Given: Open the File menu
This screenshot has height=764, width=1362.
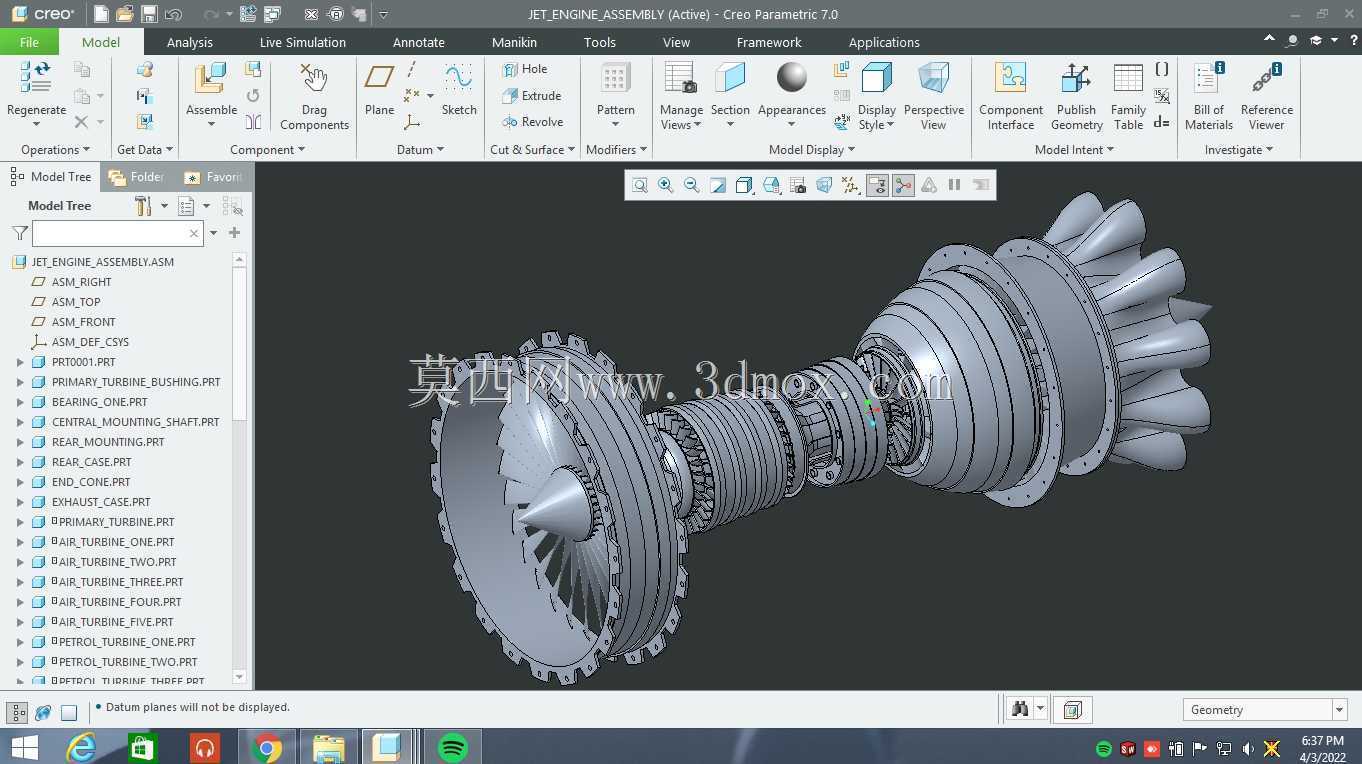Looking at the screenshot, I should 29,42.
